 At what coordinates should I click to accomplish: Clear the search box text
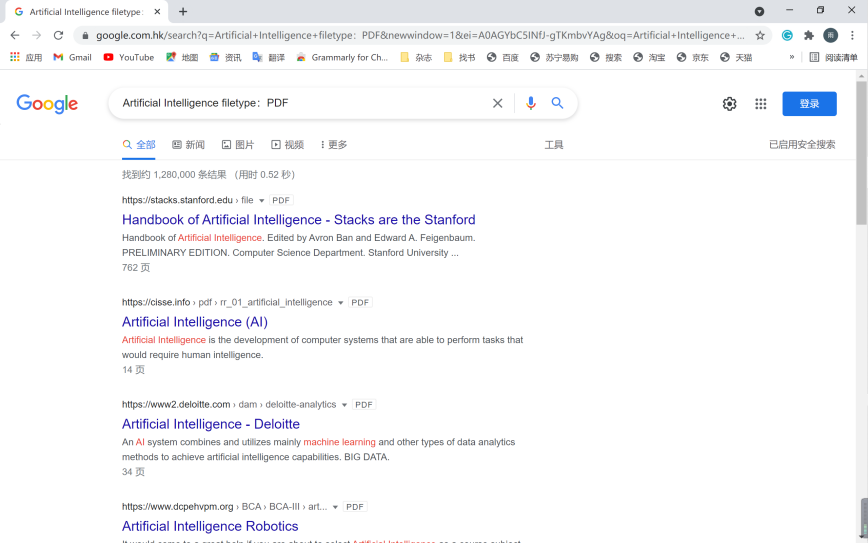[x=498, y=103]
